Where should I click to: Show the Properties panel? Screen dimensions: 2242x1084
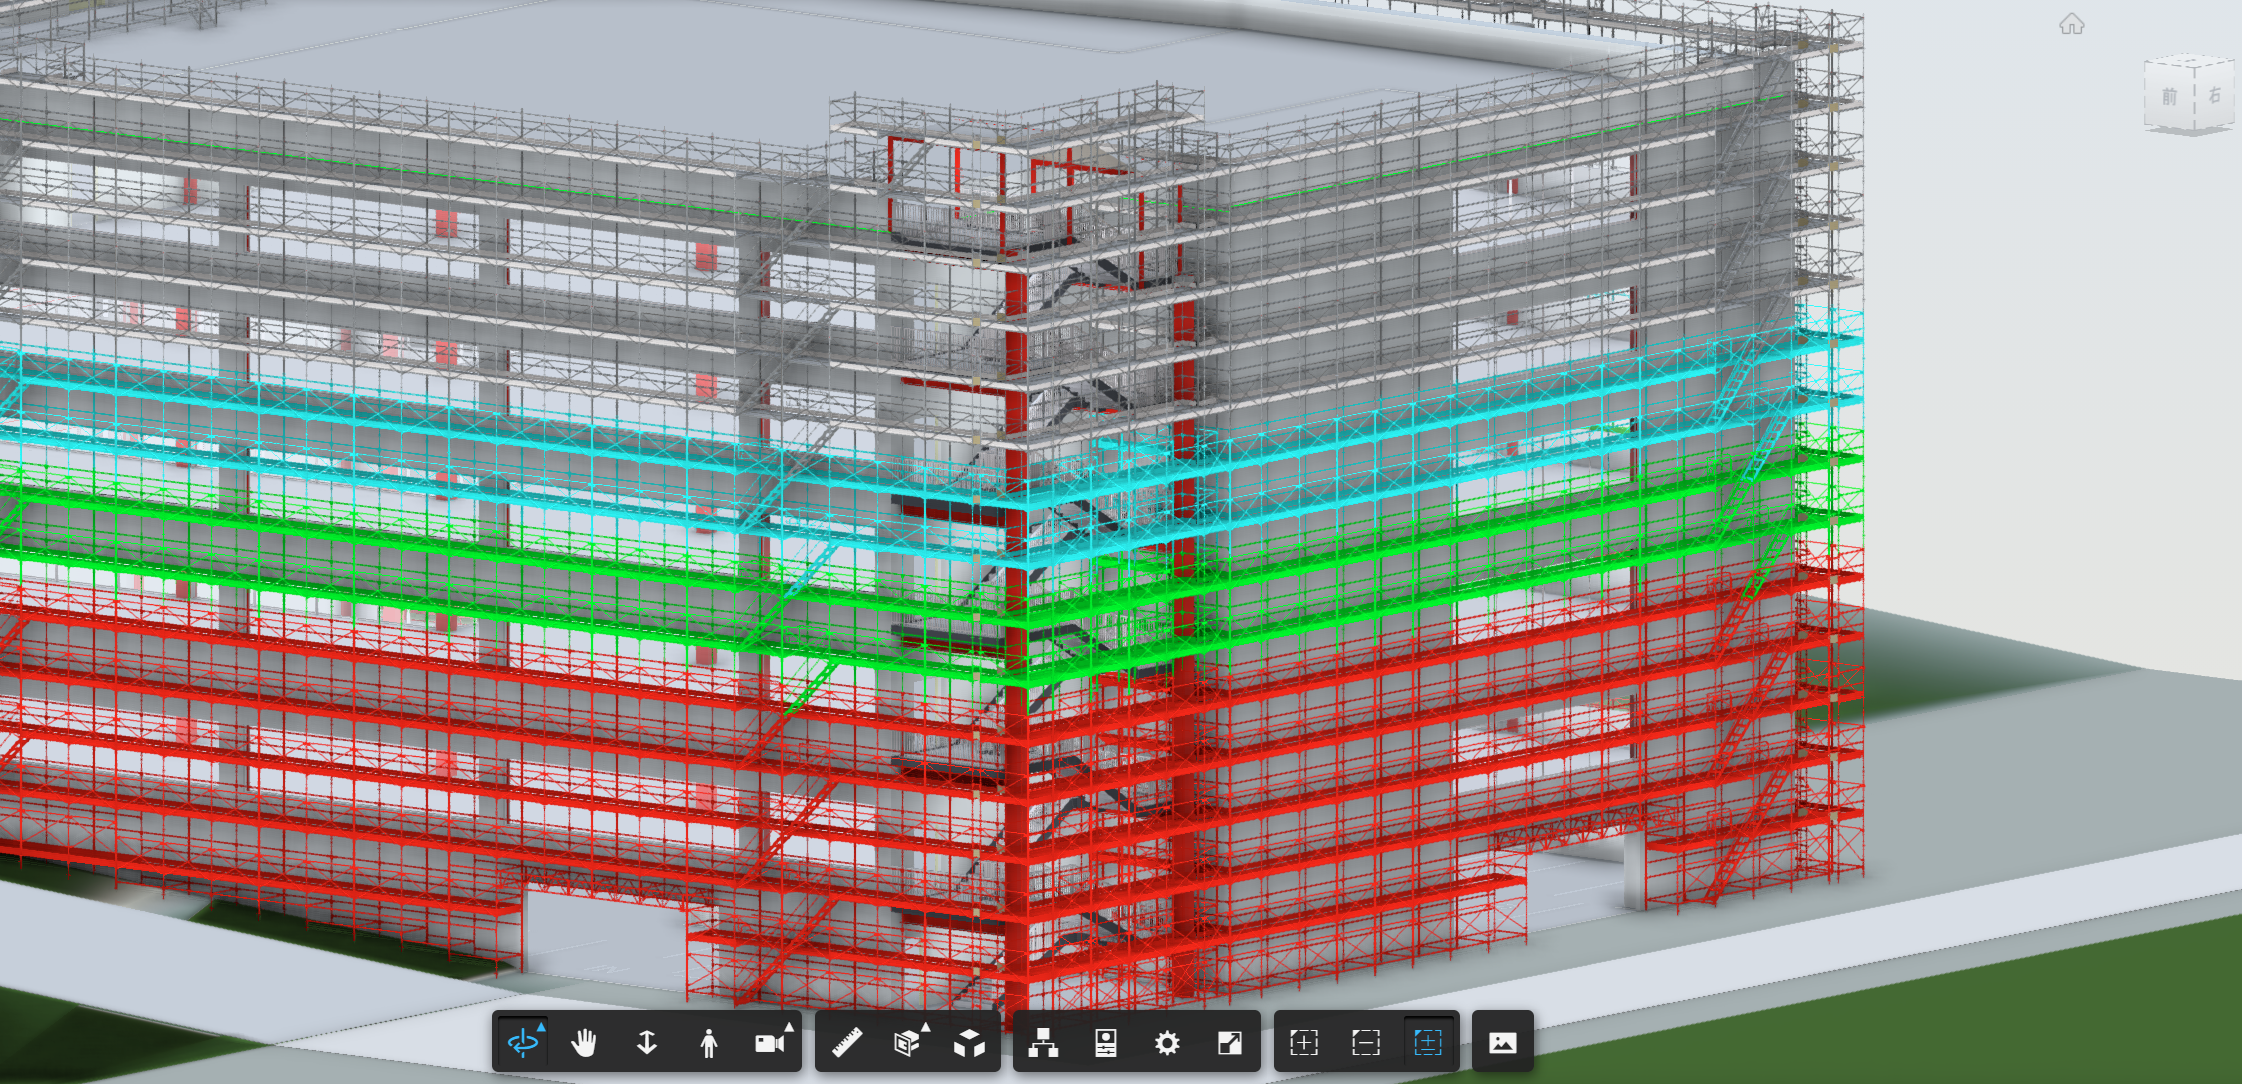(x=1106, y=1043)
